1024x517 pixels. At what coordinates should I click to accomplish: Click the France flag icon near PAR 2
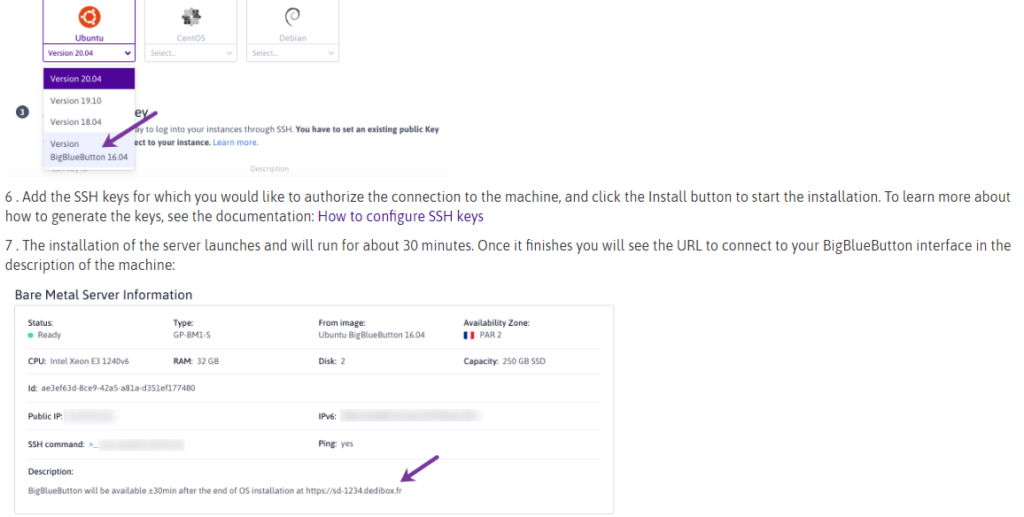[x=469, y=335]
